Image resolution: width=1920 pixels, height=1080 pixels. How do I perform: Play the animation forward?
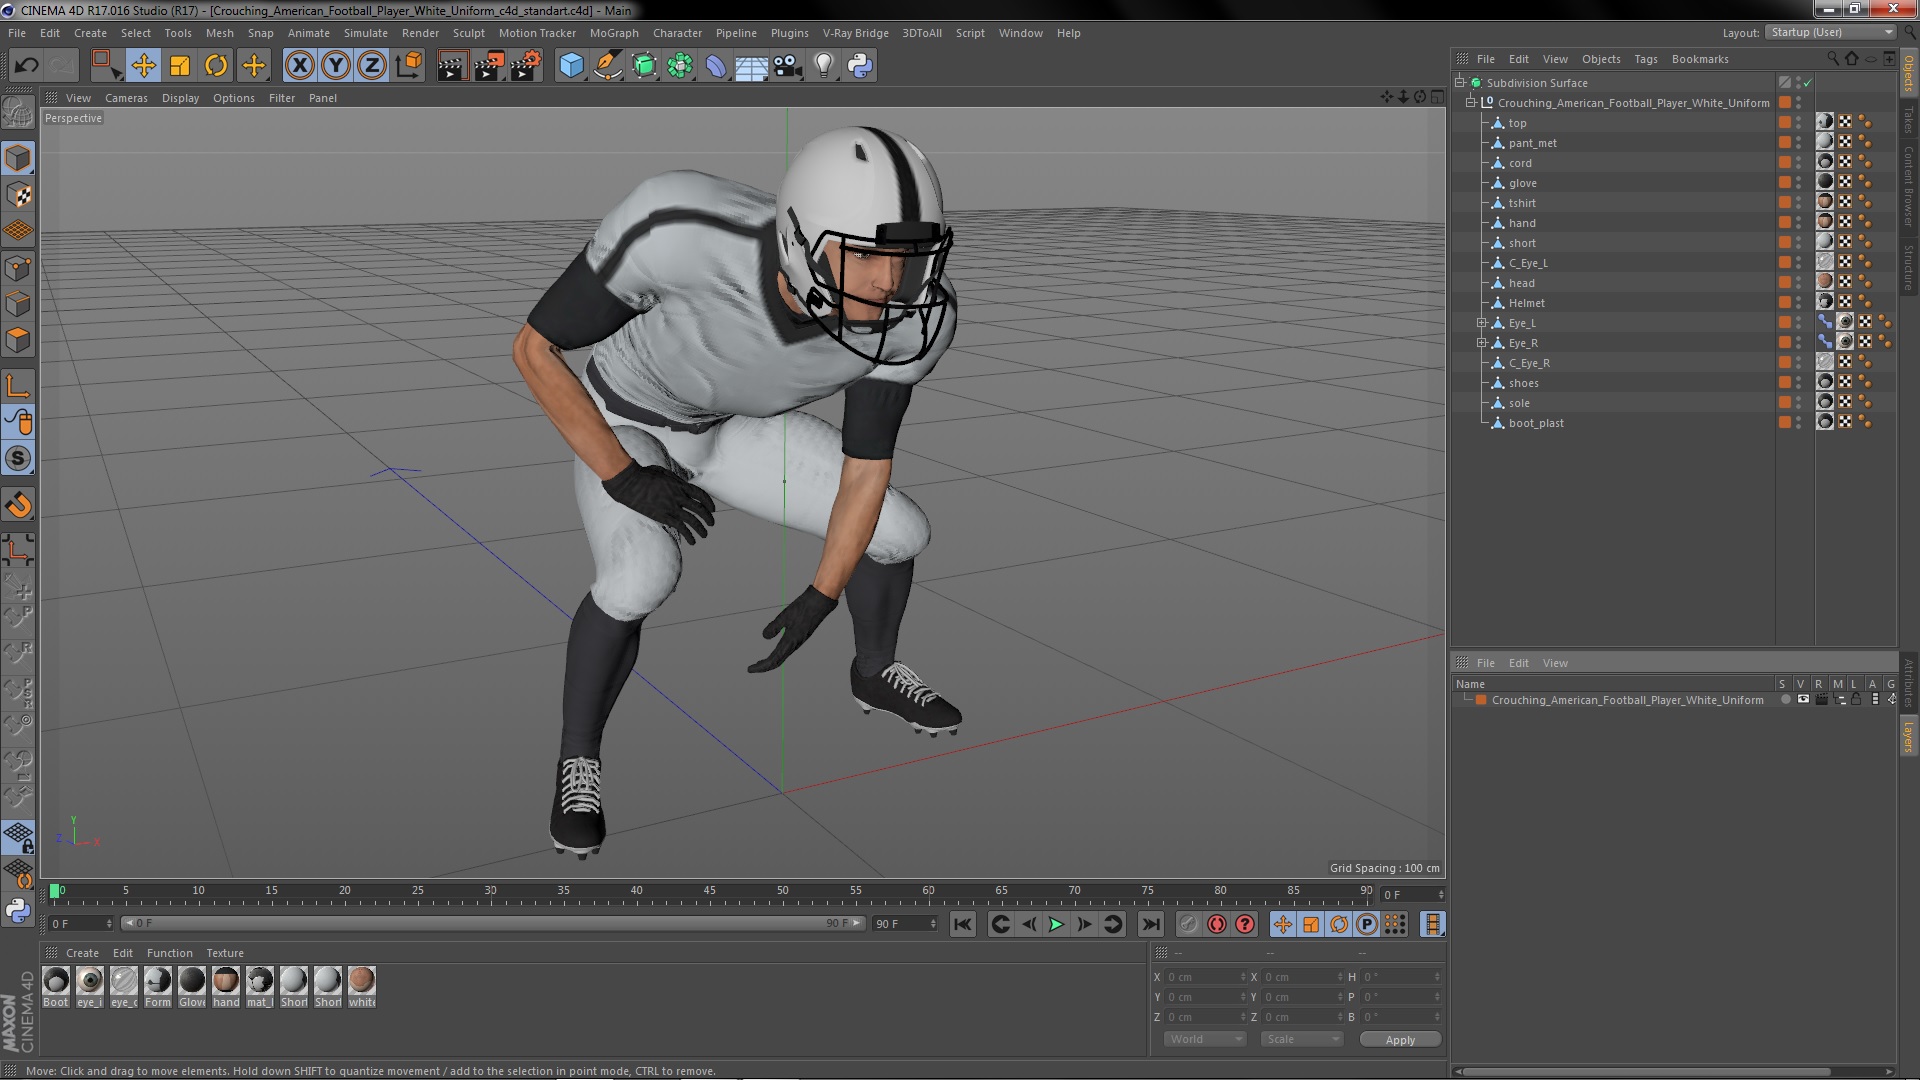tap(1056, 925)
